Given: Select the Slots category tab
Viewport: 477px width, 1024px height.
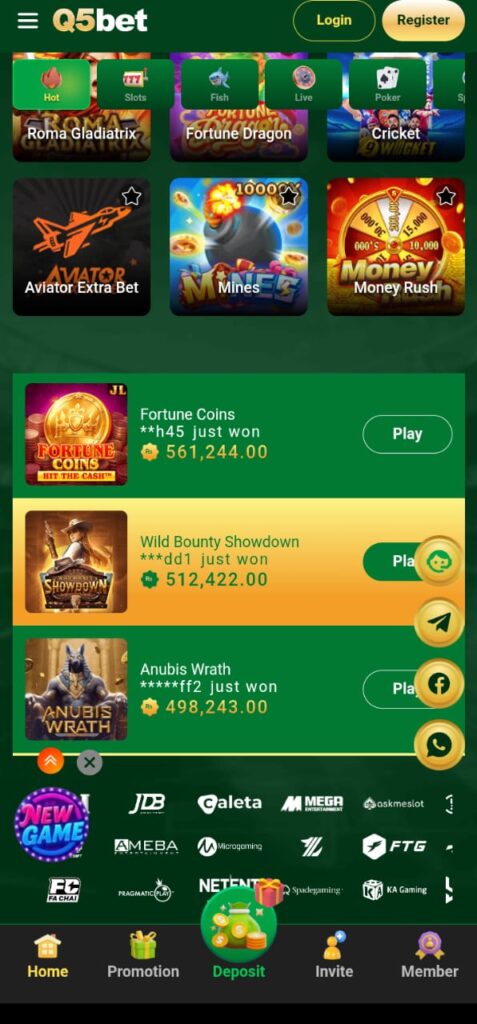Looking at the screenshot, I should coord(135,84).
